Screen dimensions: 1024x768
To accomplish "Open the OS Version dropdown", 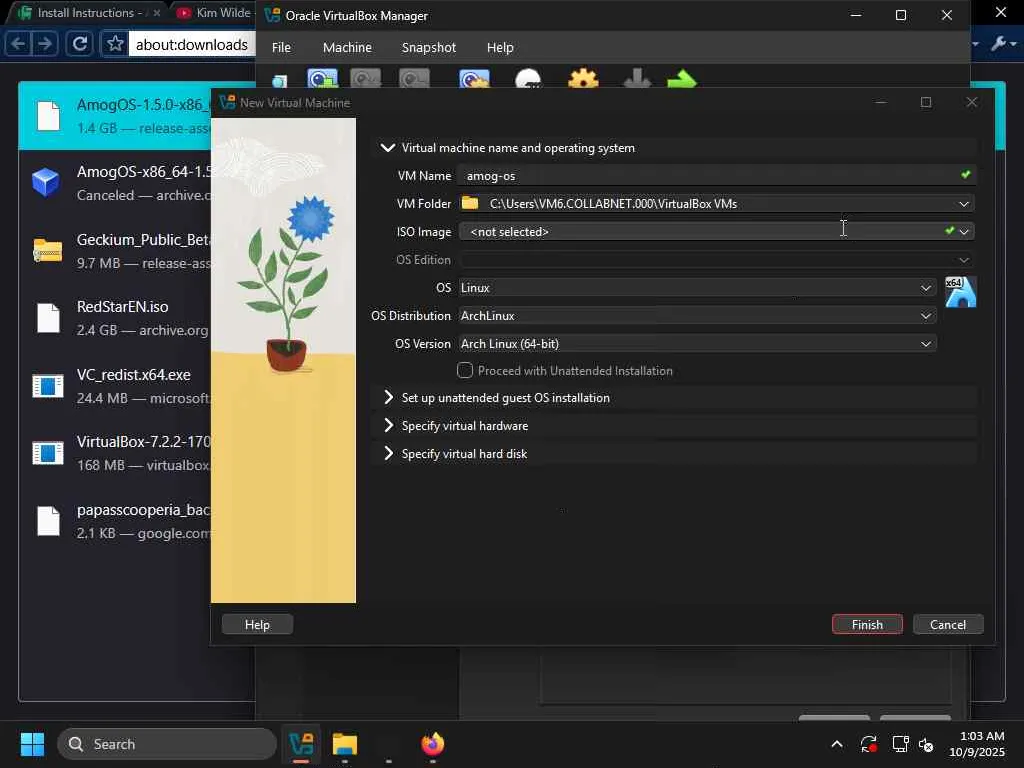I will (x=697, y=344).
